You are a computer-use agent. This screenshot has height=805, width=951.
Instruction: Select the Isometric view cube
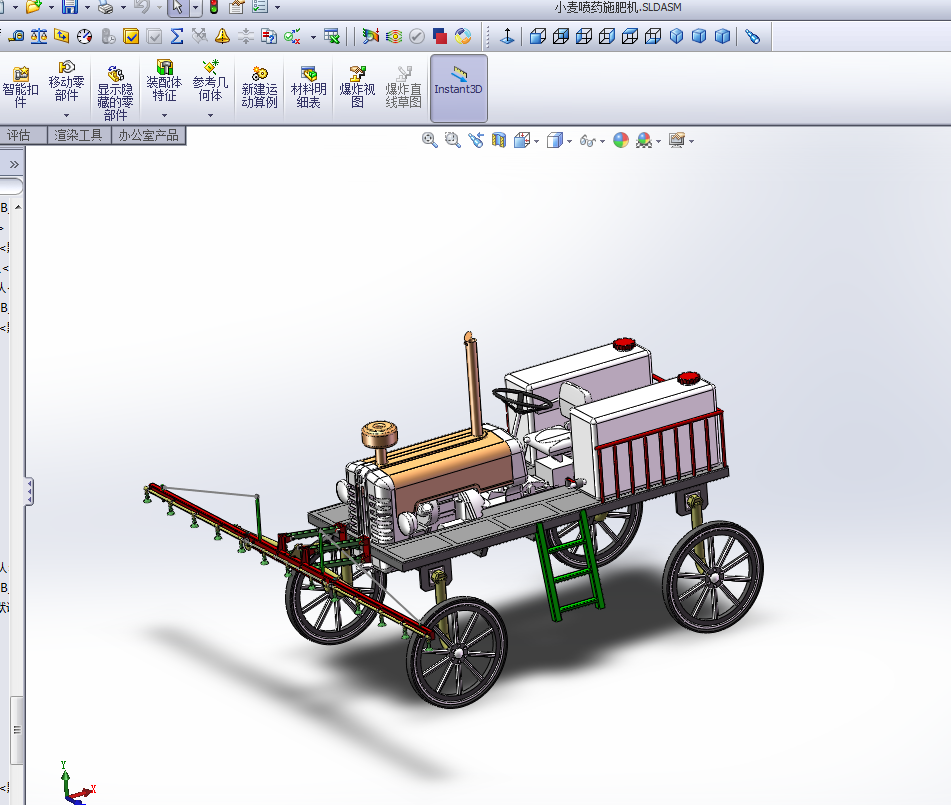[676, 36]
